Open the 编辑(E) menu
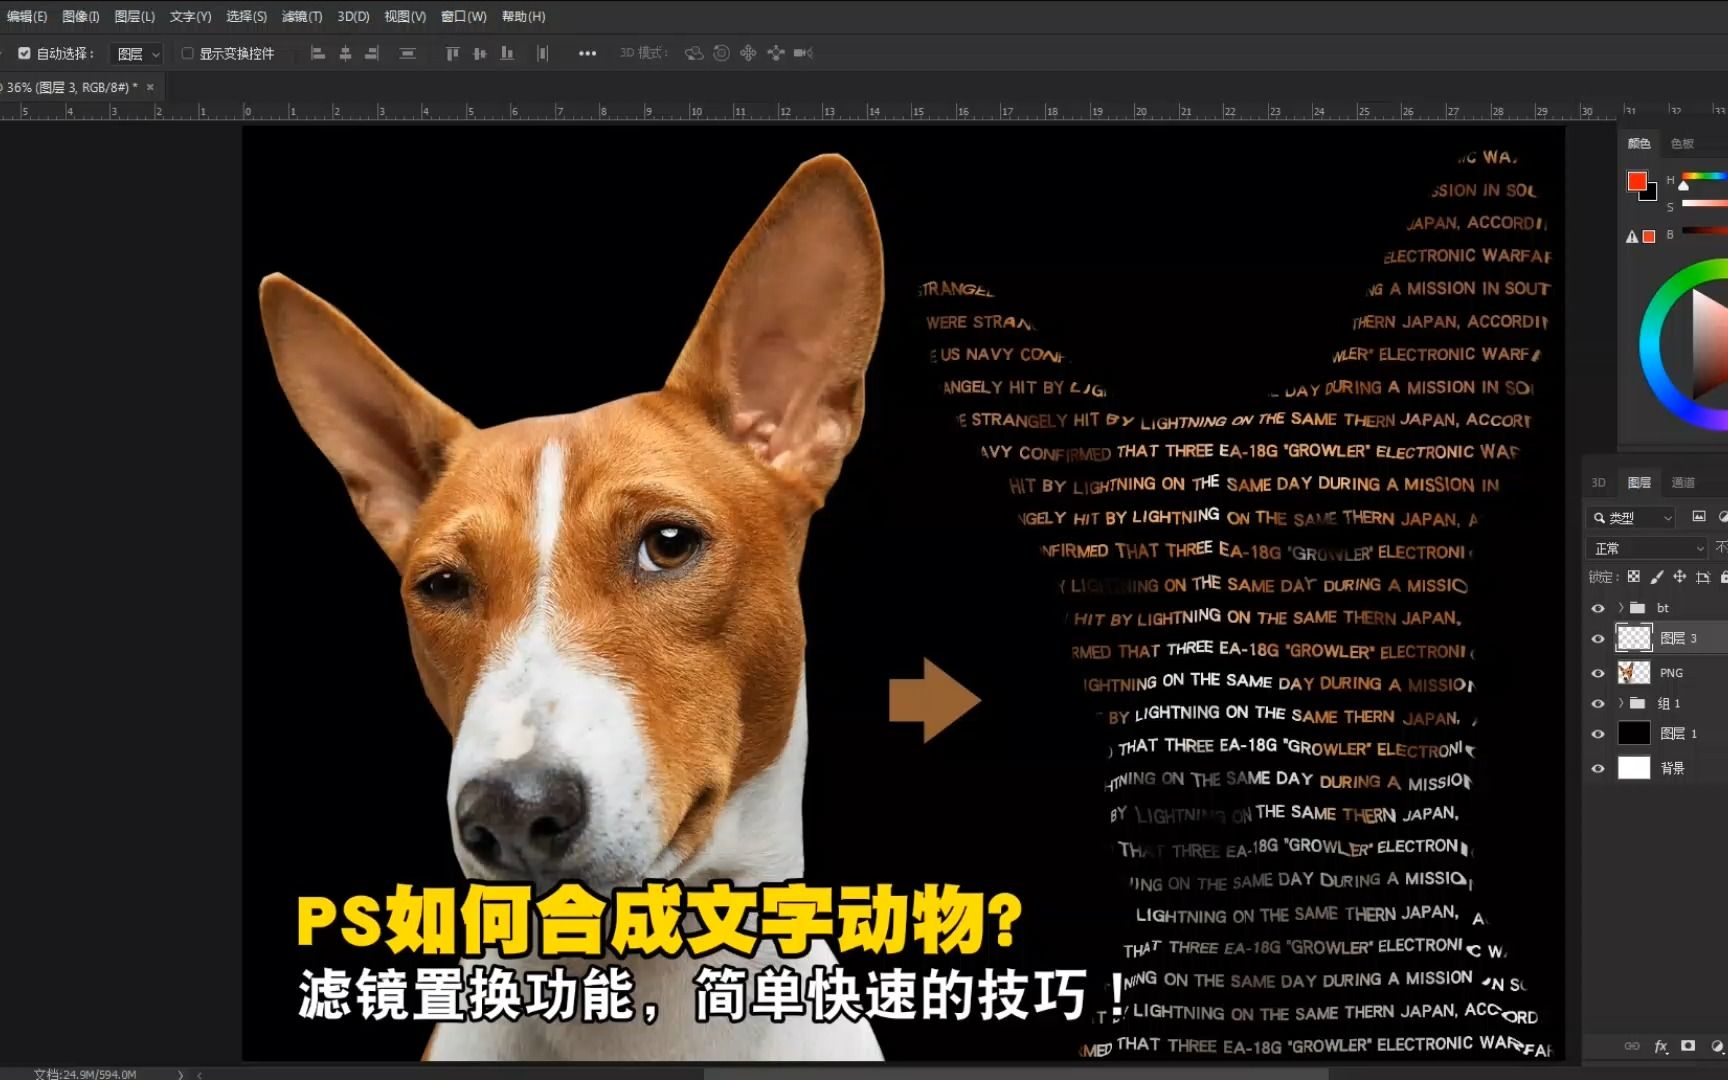 pos(26,16)
